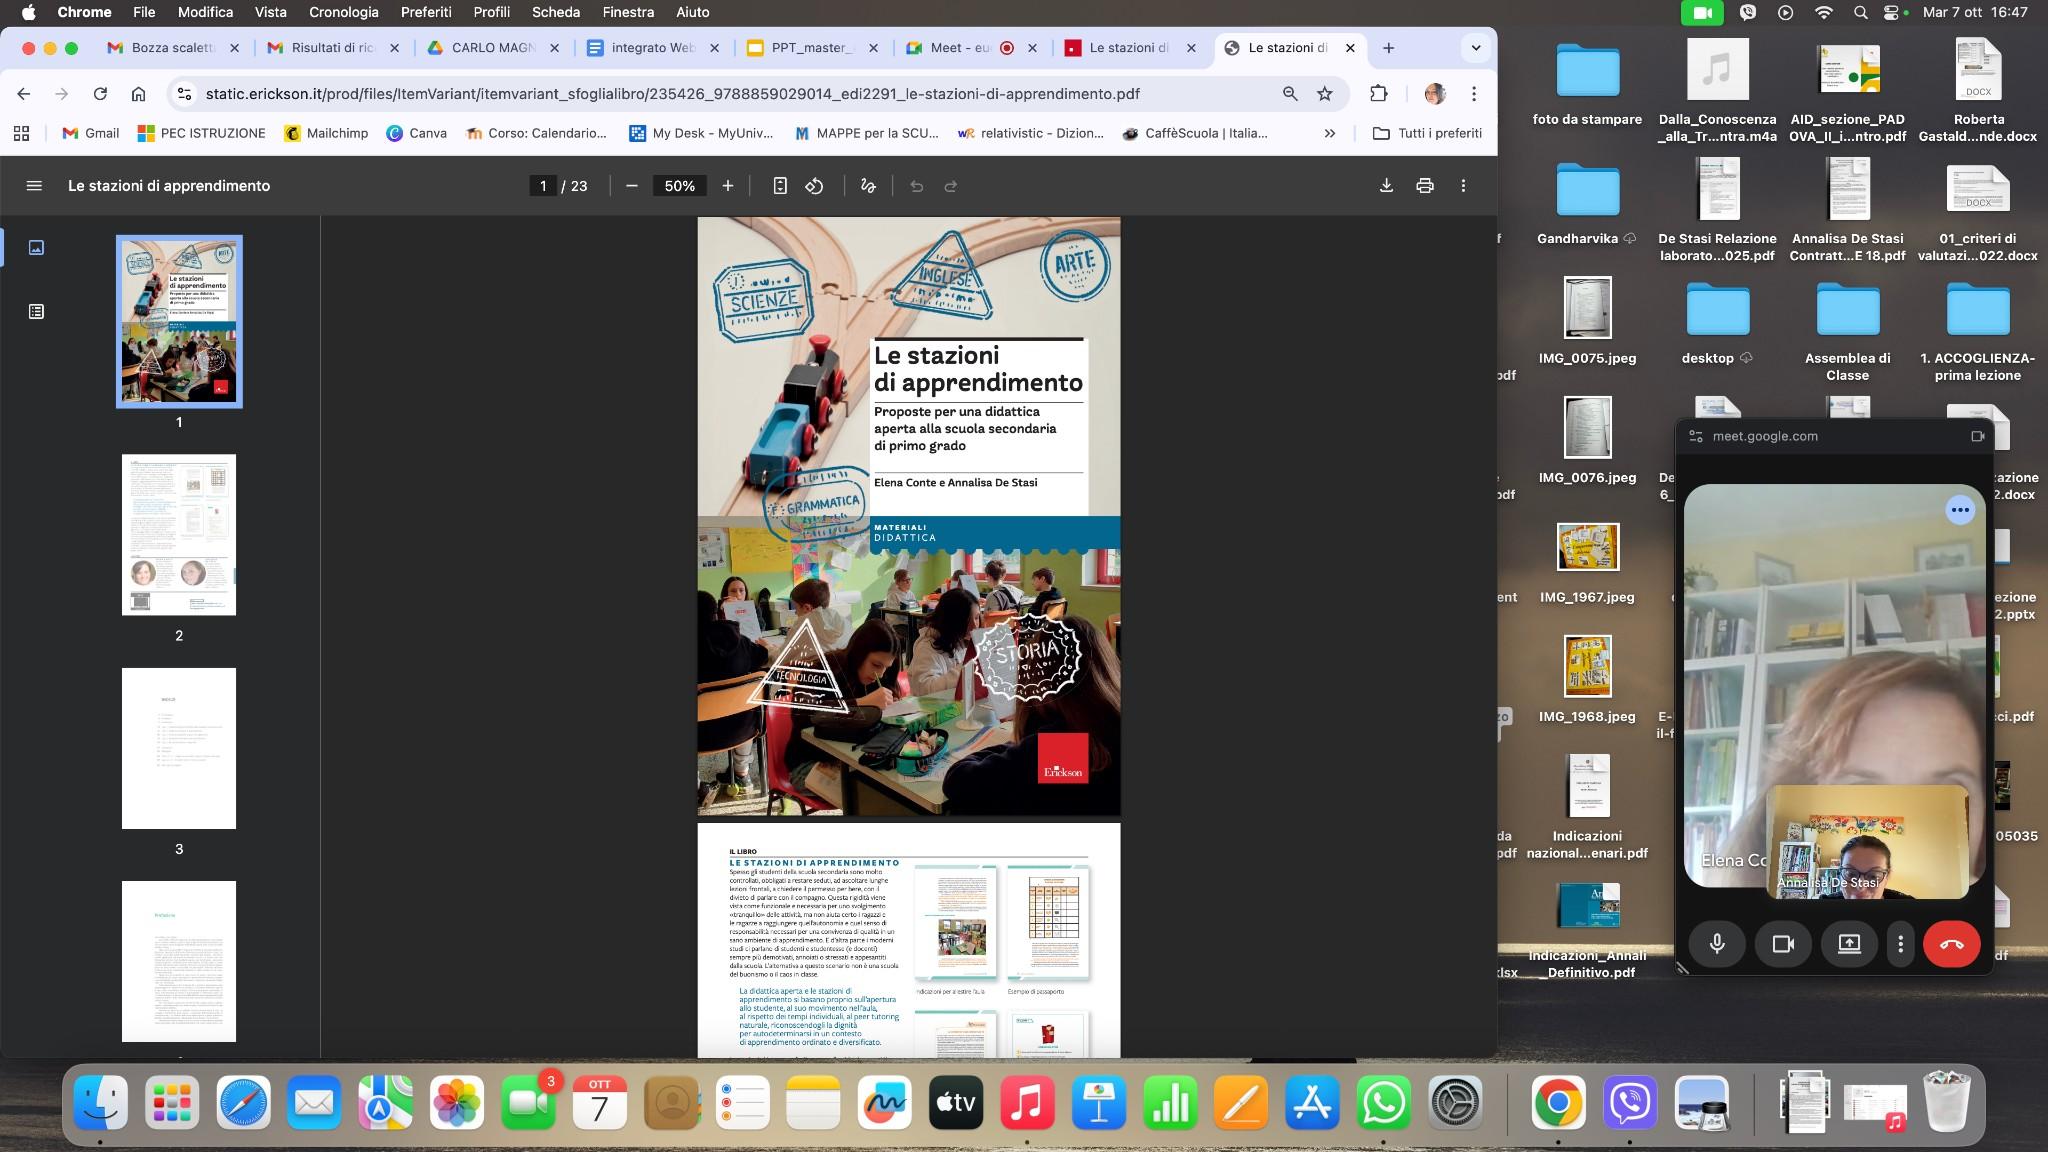Image resolution: width=2048 pixels, height=1152 pixels.
Task: Zoom out of the PDF
Action: 631,186
